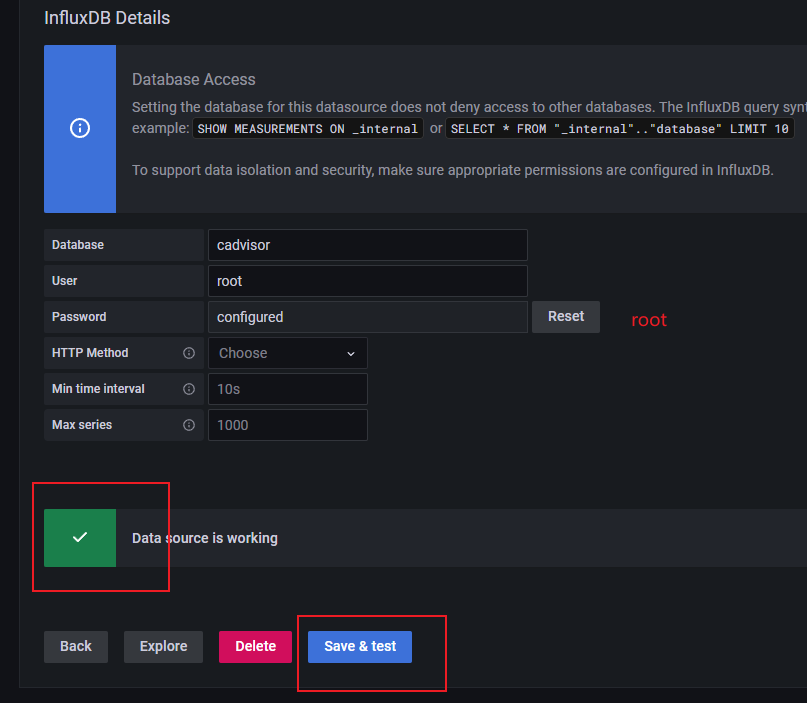807x703 pixels.
Task: Click the Password field label
Action: (79, 317)
